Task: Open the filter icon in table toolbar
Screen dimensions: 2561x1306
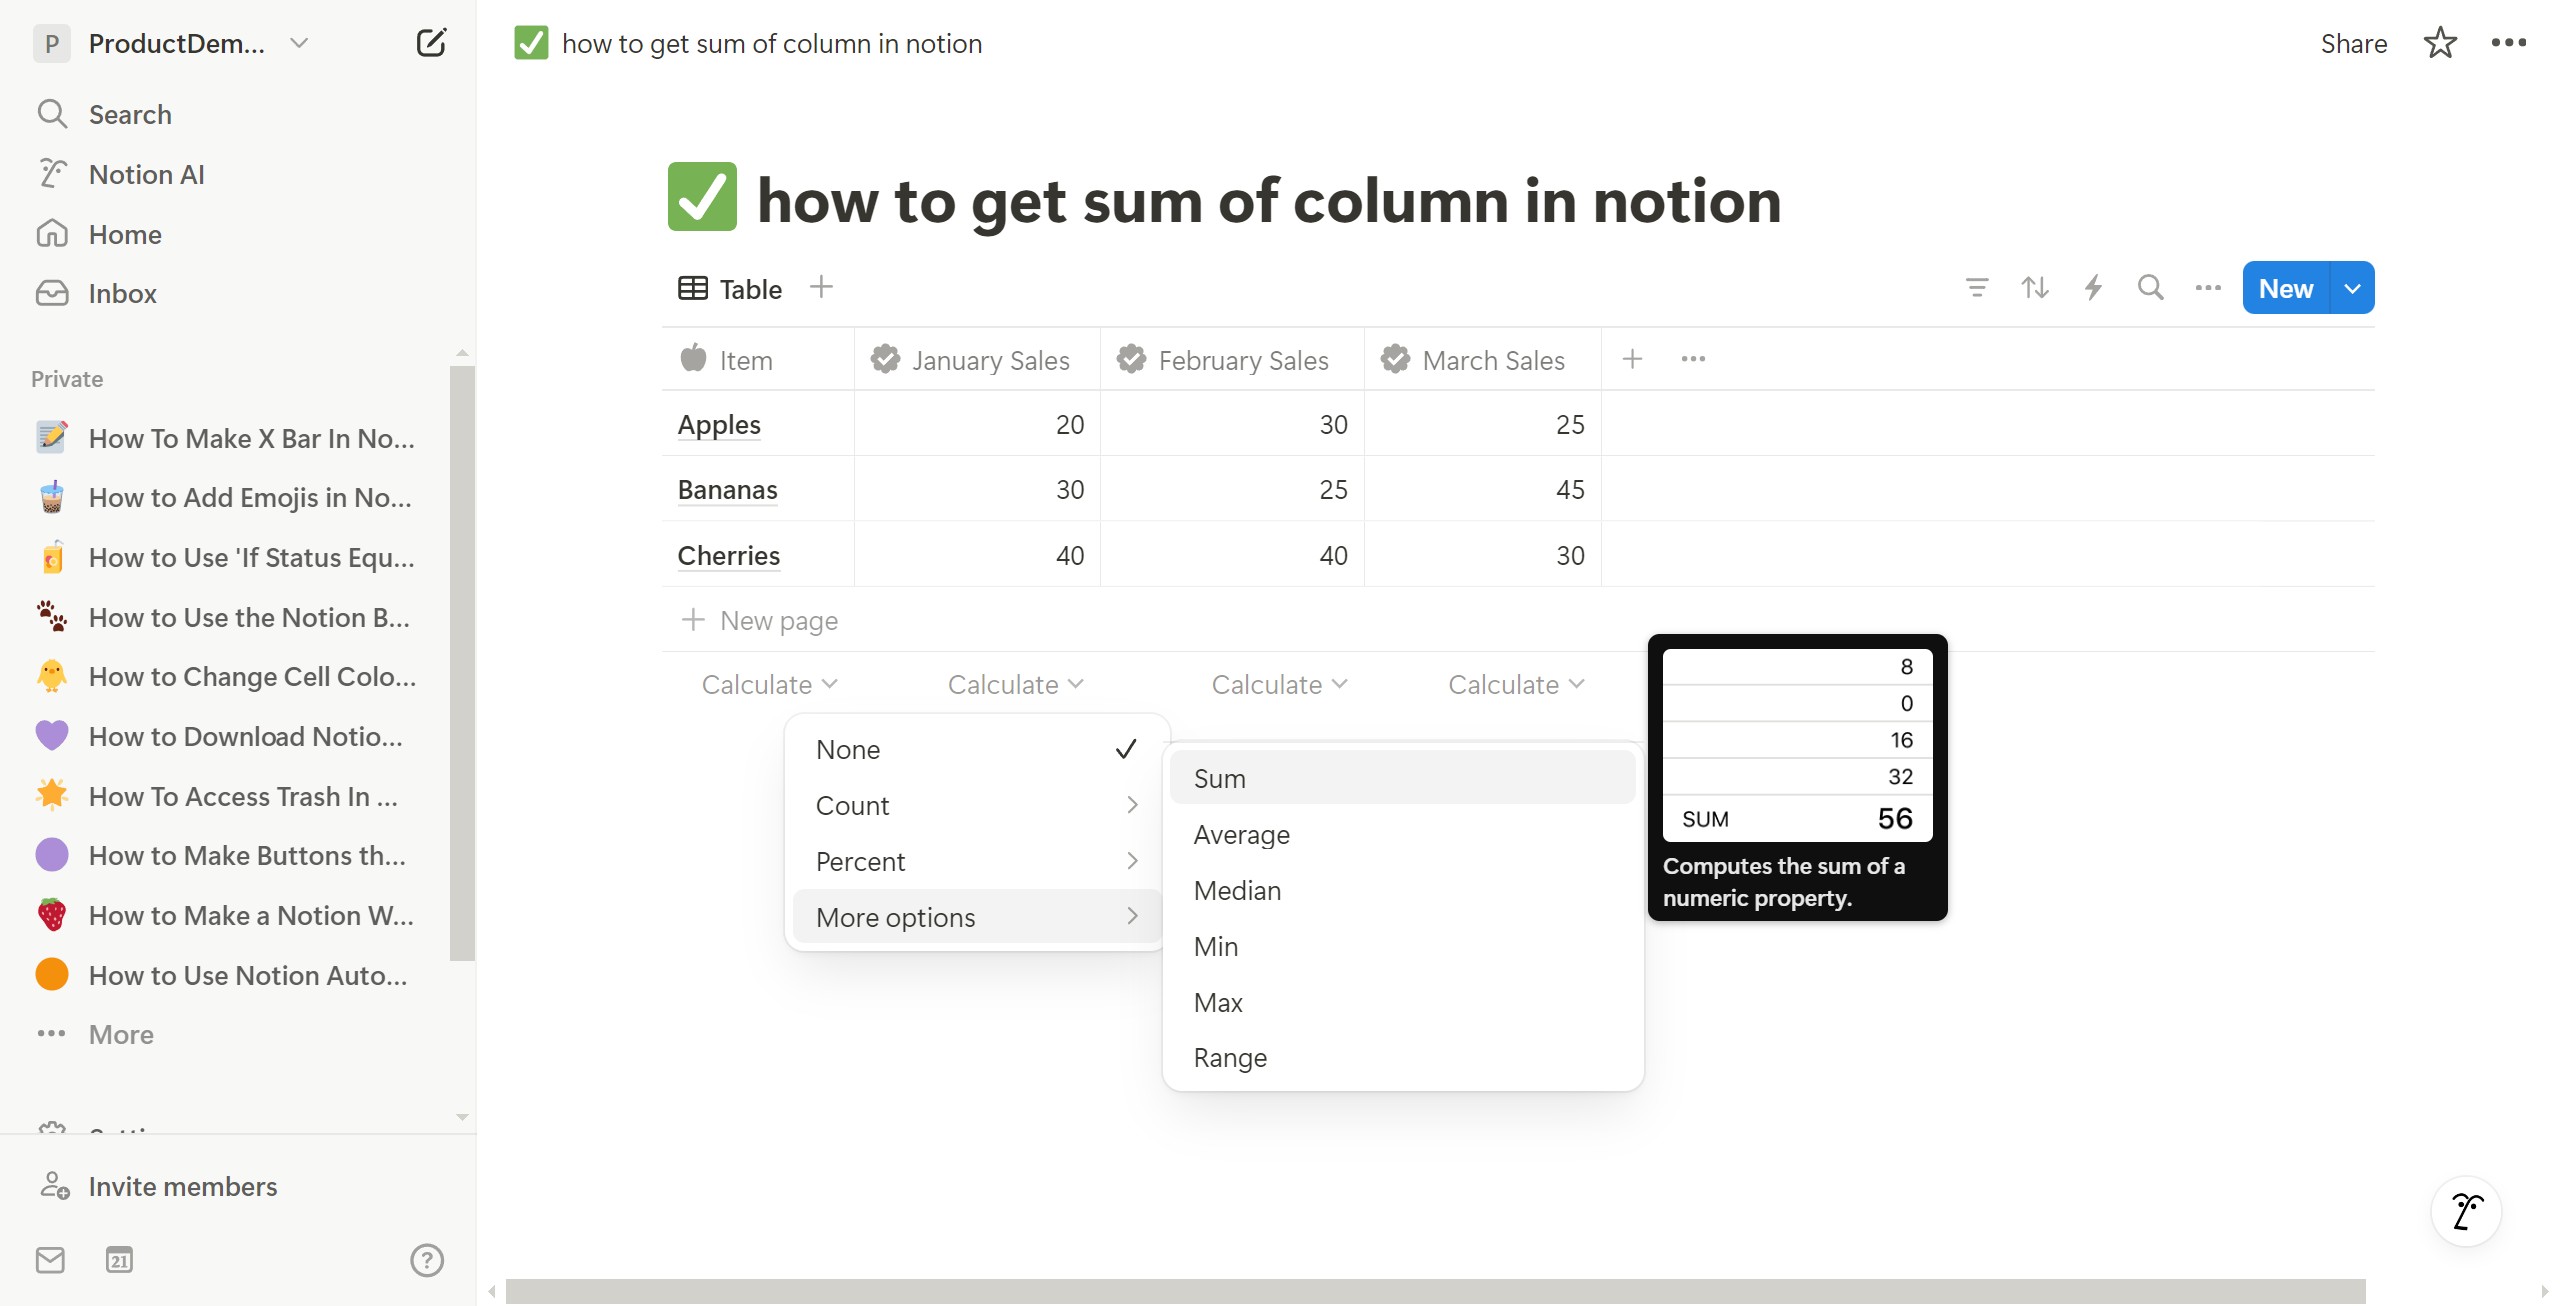Action: pyautogui.click(x=1976, y=288)
